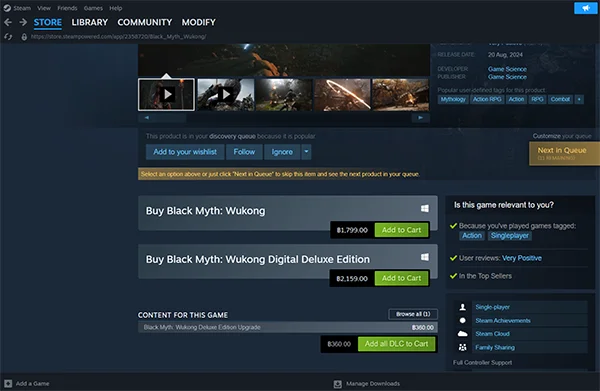Click the thumbnail strip left arrow
Viewport: 600px width, 391px height.
[147, 118]
